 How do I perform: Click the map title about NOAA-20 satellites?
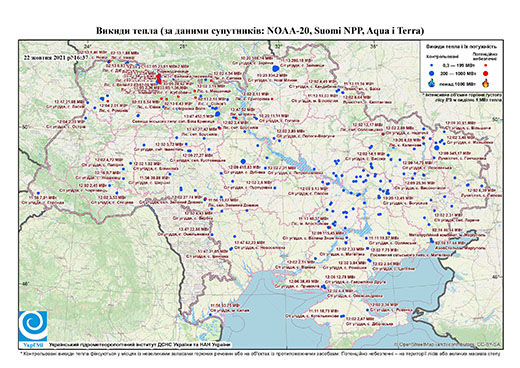pos(260,31)
